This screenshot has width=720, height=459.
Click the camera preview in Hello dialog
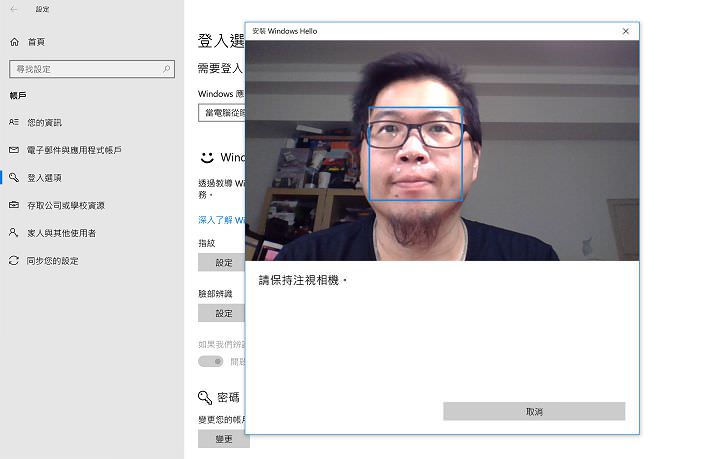(x=442, y=150)
